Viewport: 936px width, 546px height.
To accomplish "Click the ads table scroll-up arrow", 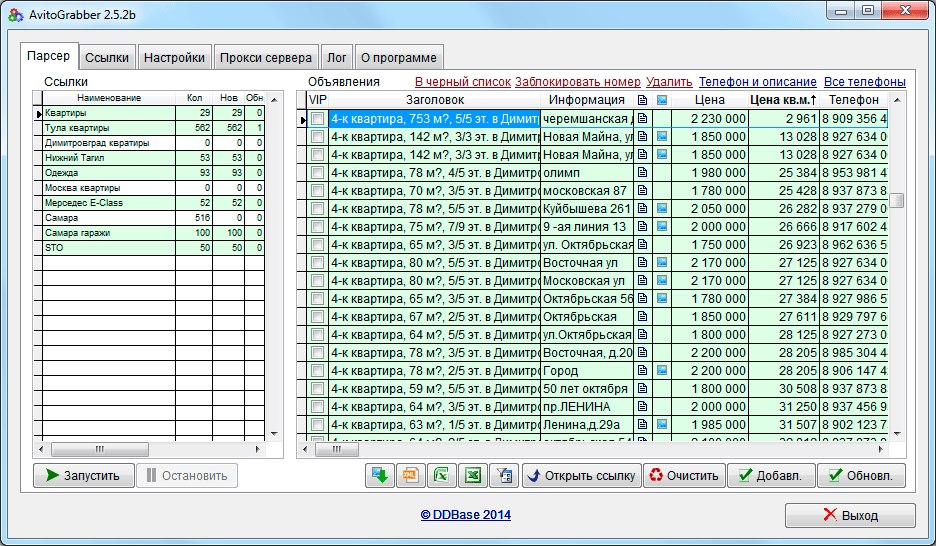I will pos(897,99).
